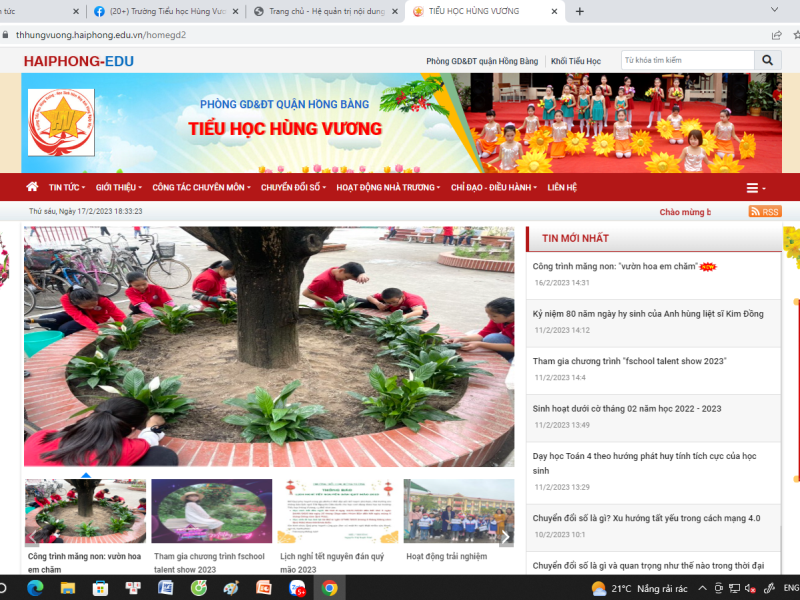Open the LIÊN HỆ menu item
The width and height of the screenshot is (800, 600).
tap(563, 188)
